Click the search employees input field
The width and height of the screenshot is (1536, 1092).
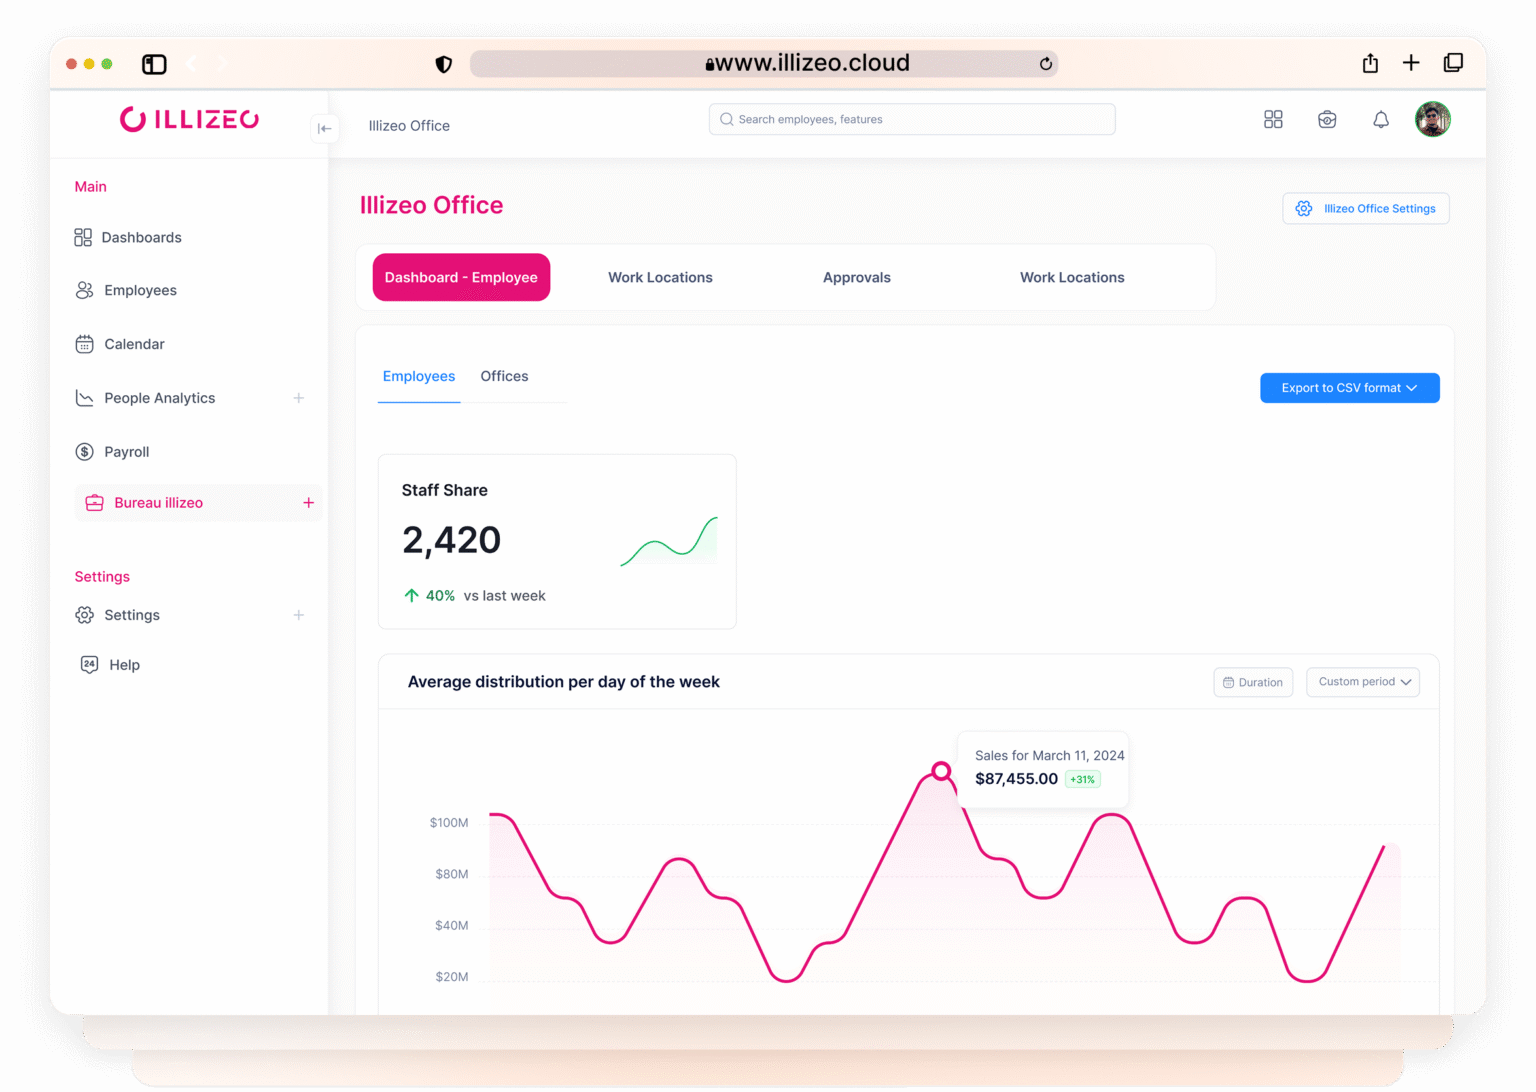tap(912, 119)
